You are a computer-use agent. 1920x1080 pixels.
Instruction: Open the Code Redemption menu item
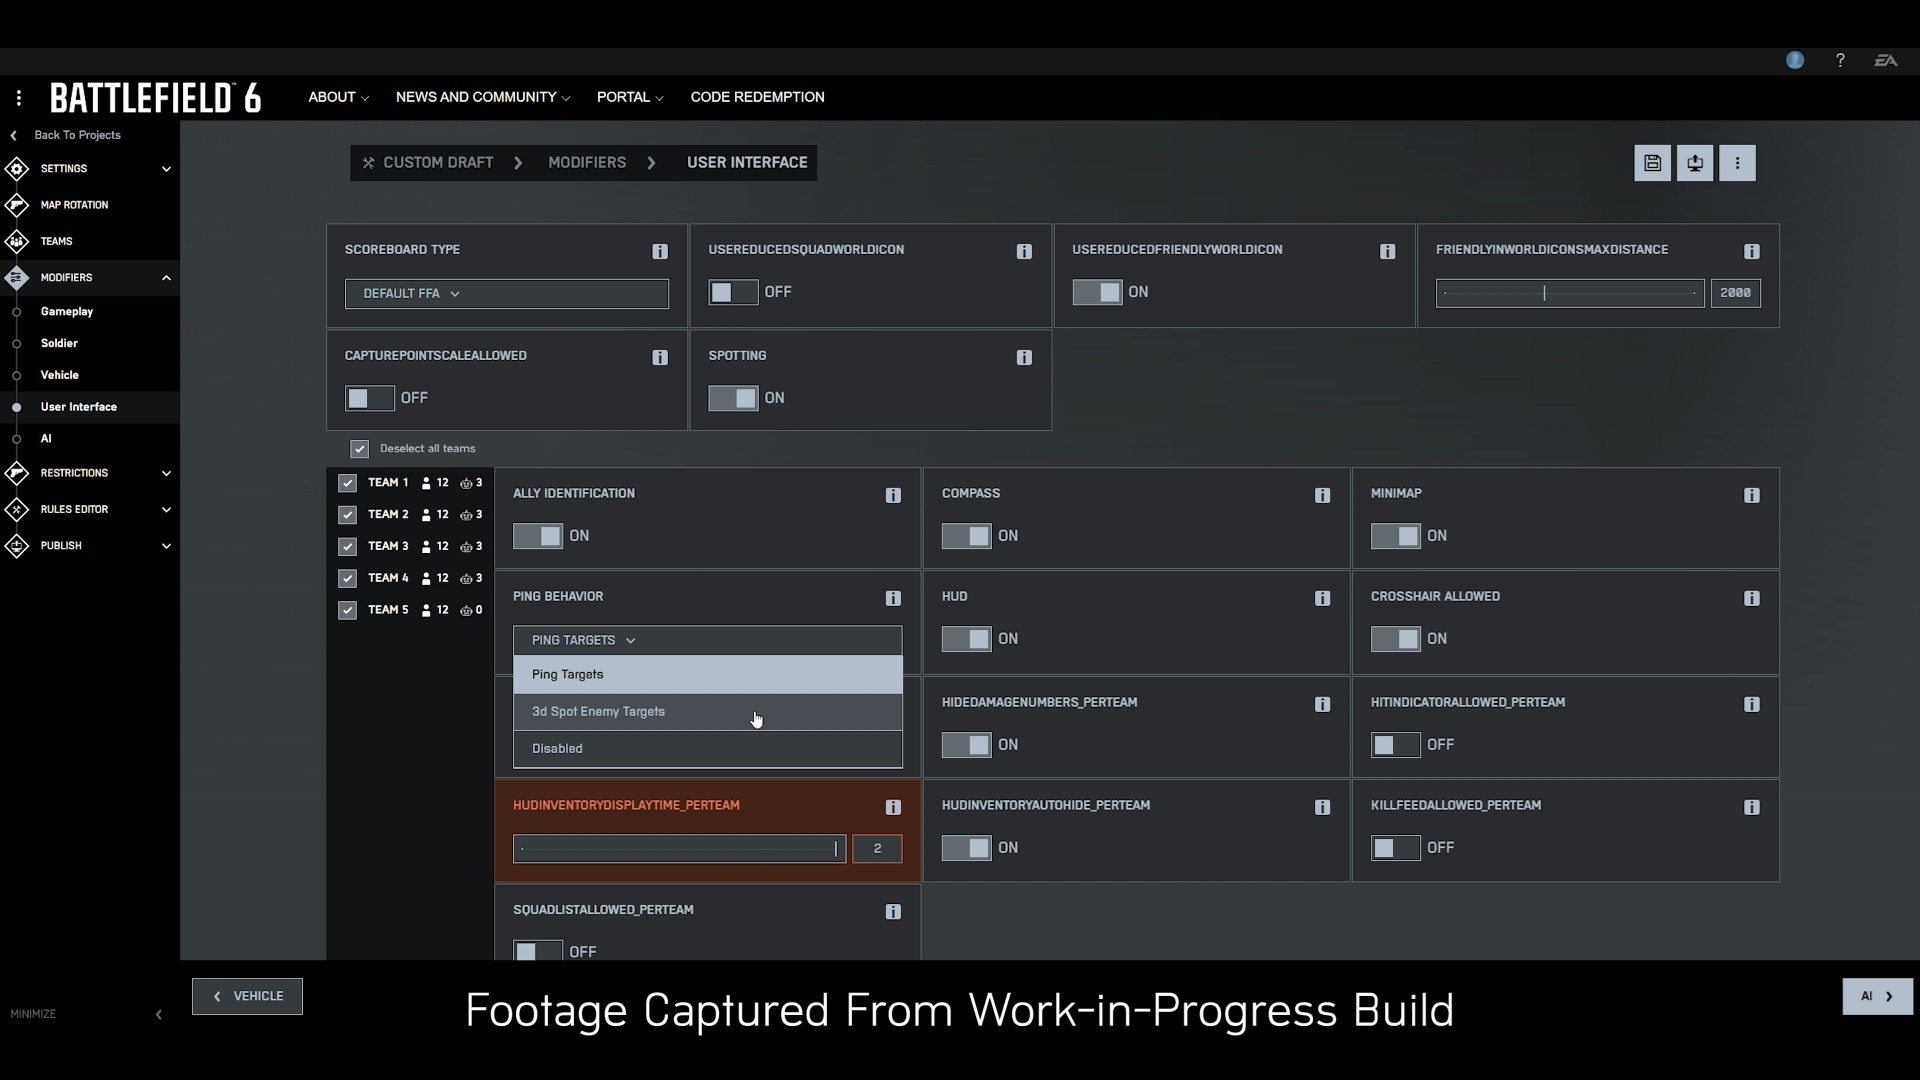757,97
